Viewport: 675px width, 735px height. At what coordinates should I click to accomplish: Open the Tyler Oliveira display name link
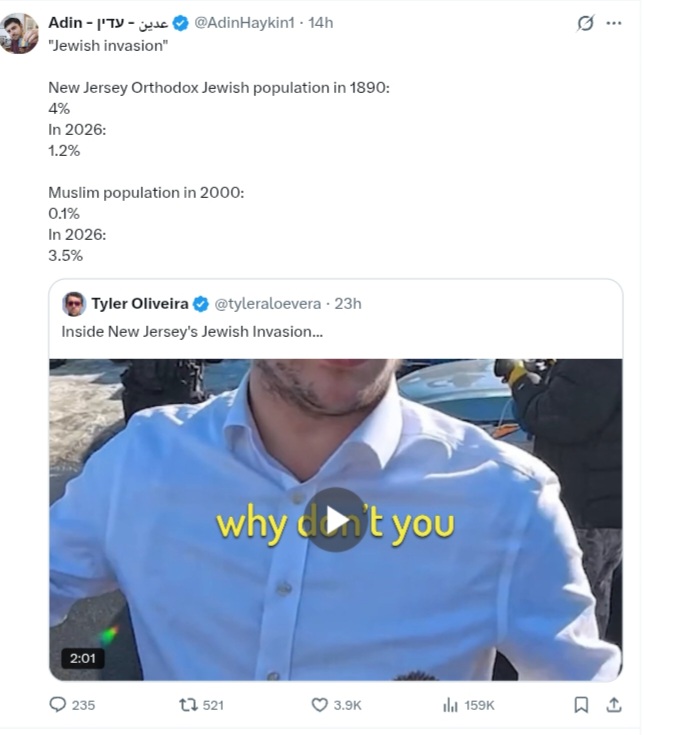tap(138, 304)
